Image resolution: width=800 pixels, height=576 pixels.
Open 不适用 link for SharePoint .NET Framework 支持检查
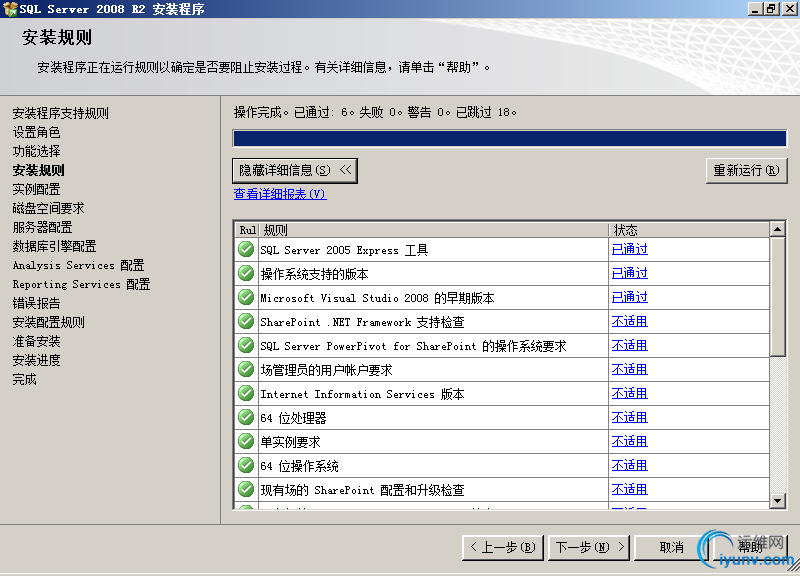pyautogui.click(x=630, y=321)
